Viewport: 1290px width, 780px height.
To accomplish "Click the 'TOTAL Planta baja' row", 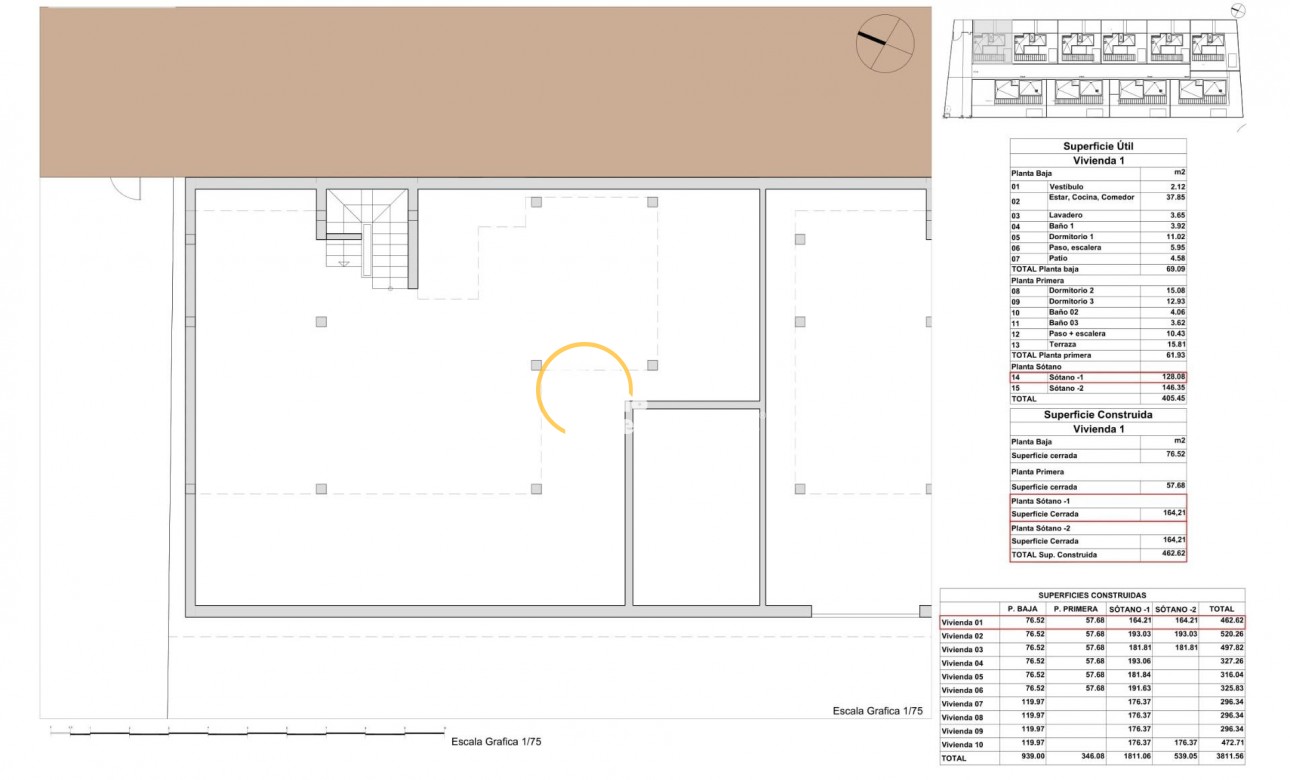I will (x=1098, y=269).
